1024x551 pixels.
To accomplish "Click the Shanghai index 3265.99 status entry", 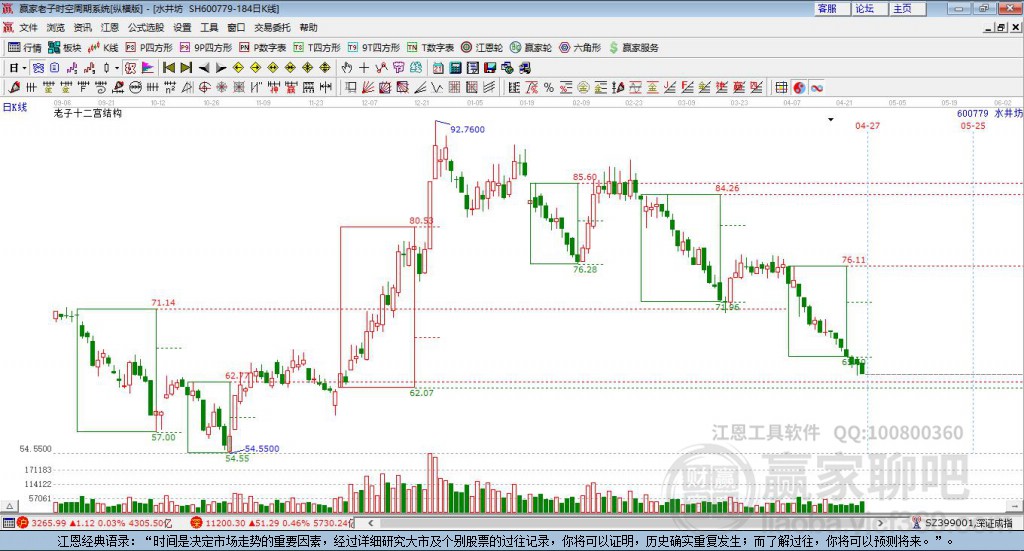I will tap(95, 523).
